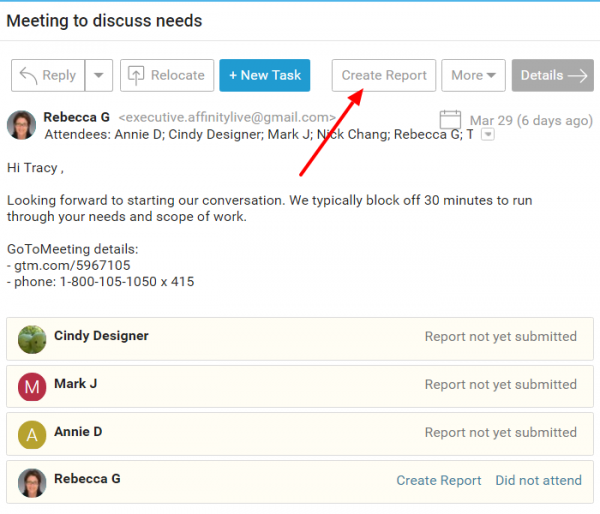The image size is (600, 514).
Task: Click Rebecca G's avatar in attendee list
Action: pyautogui.click(x=33, y=482)
